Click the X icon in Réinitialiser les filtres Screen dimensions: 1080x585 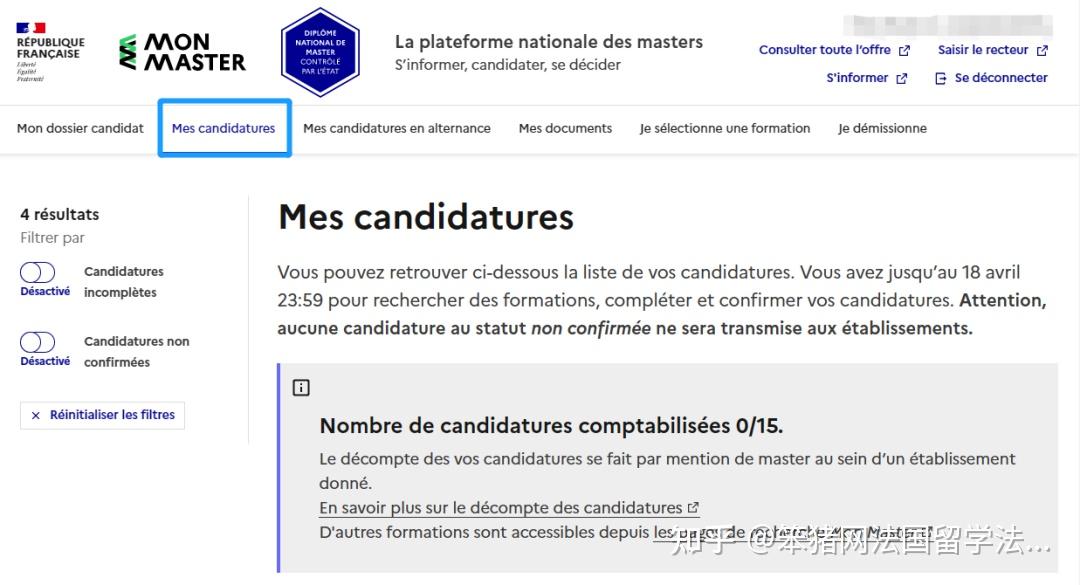pos(35,415)
